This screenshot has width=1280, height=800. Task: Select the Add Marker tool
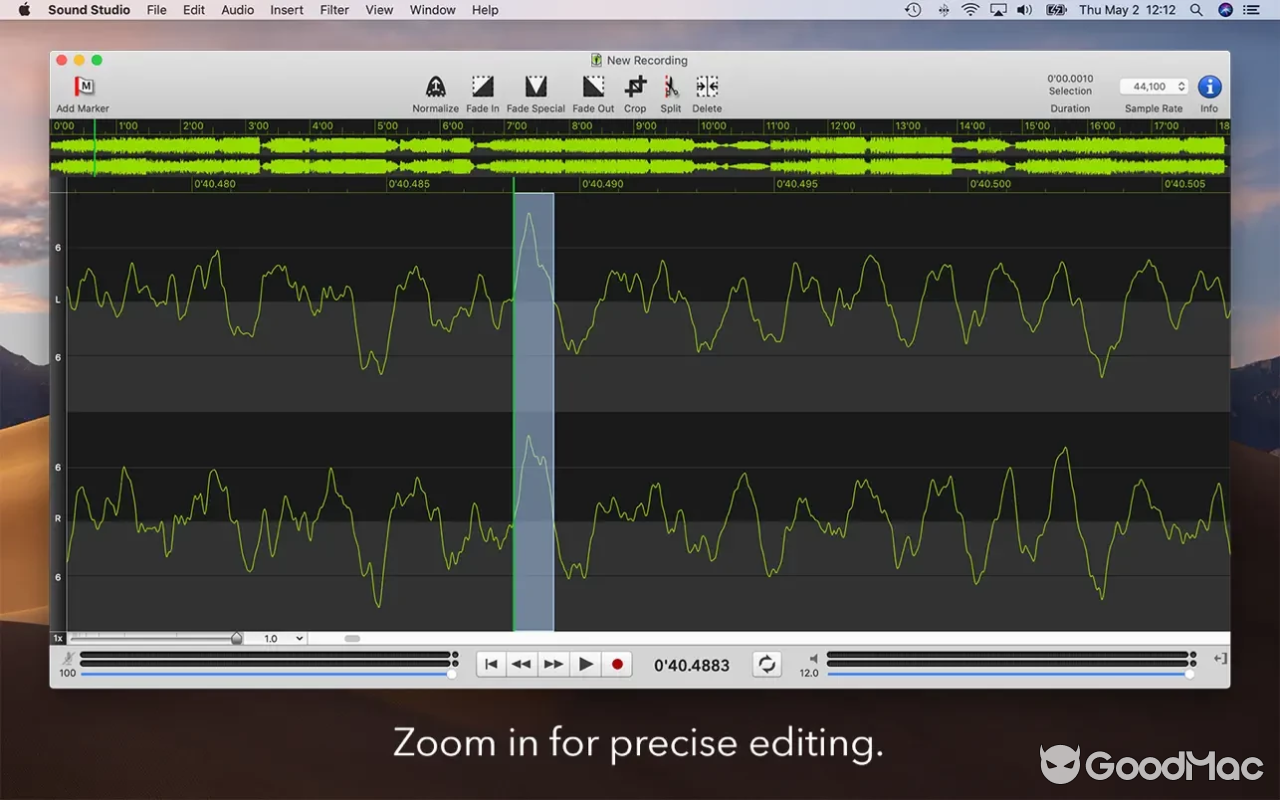(x=80, y=87)
